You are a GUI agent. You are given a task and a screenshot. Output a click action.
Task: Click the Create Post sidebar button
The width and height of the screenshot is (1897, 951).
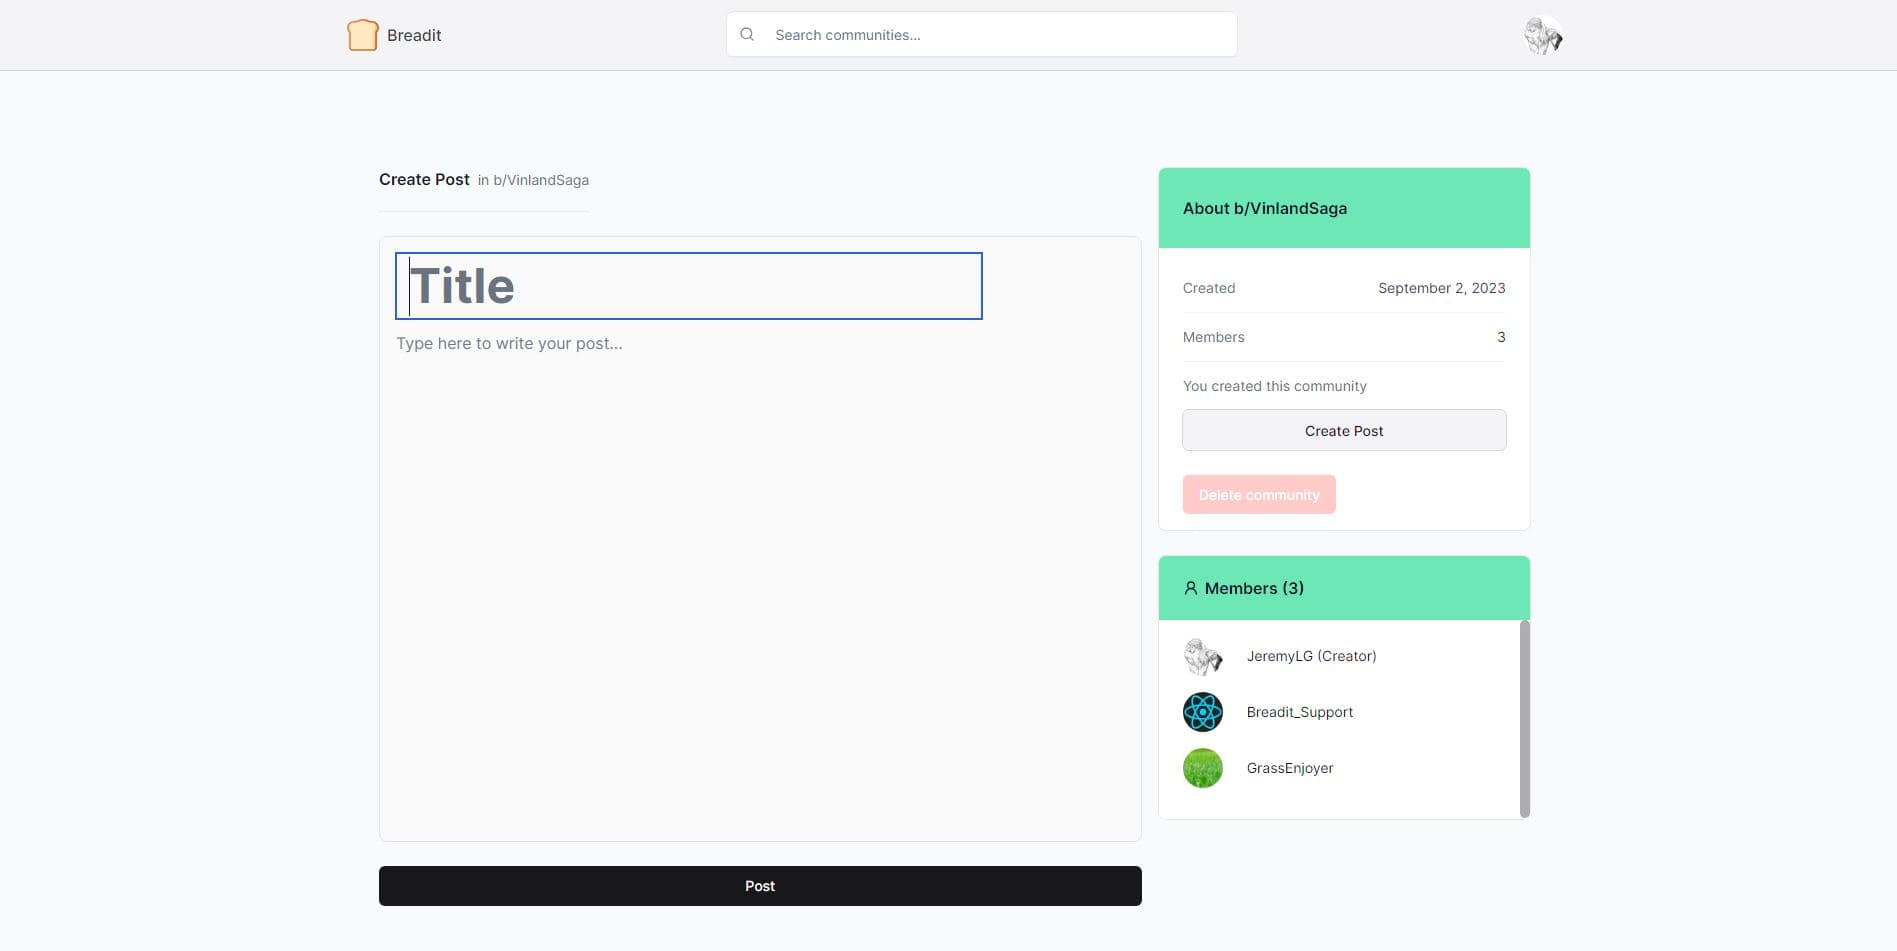coord(1343,430)
